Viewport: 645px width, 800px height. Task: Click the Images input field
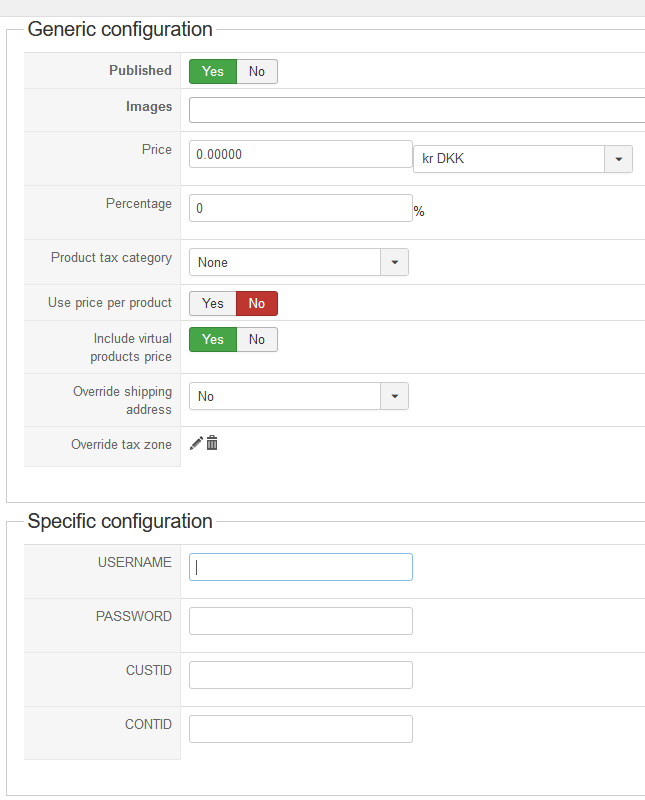416,109
